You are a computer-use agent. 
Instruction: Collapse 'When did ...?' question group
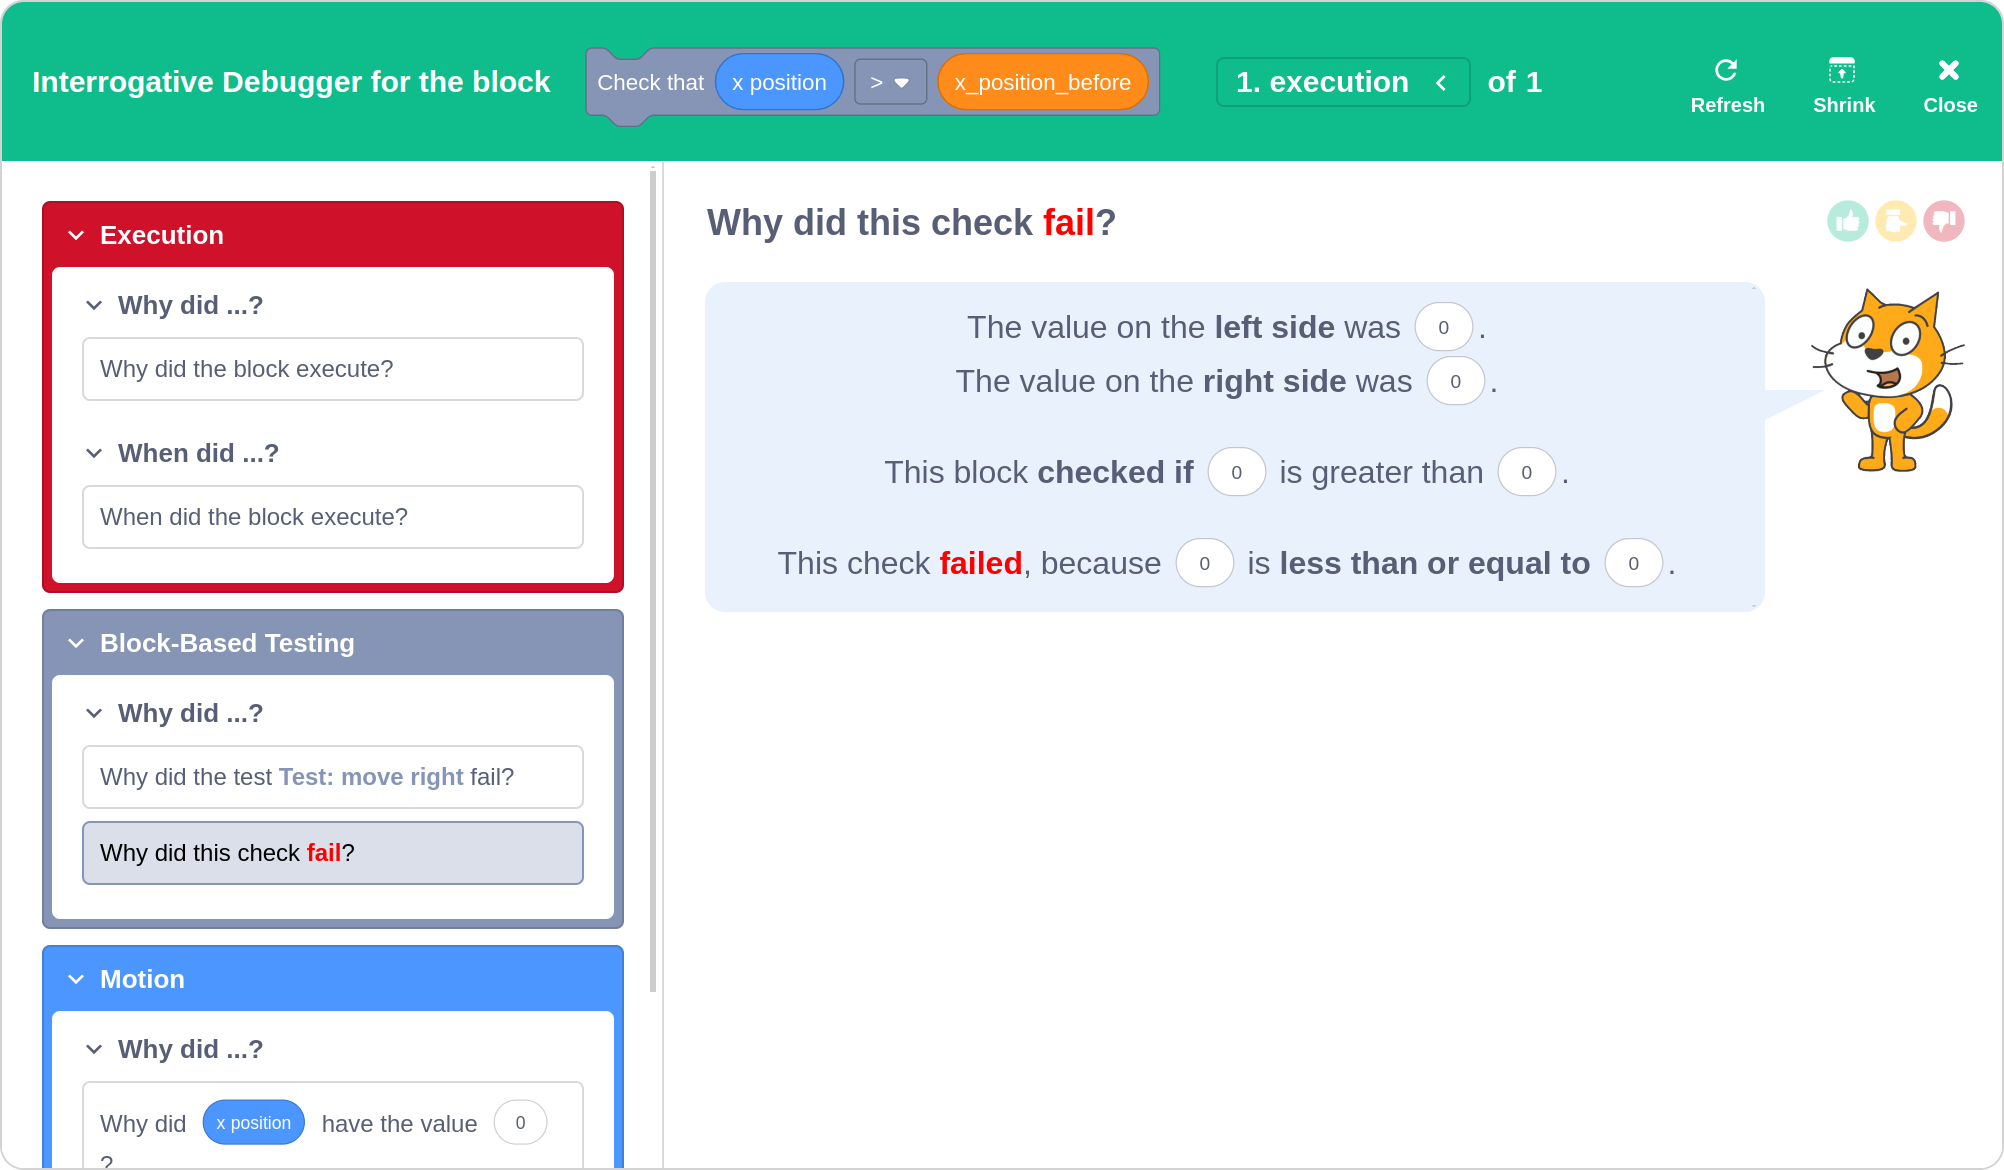click(94, 454)
